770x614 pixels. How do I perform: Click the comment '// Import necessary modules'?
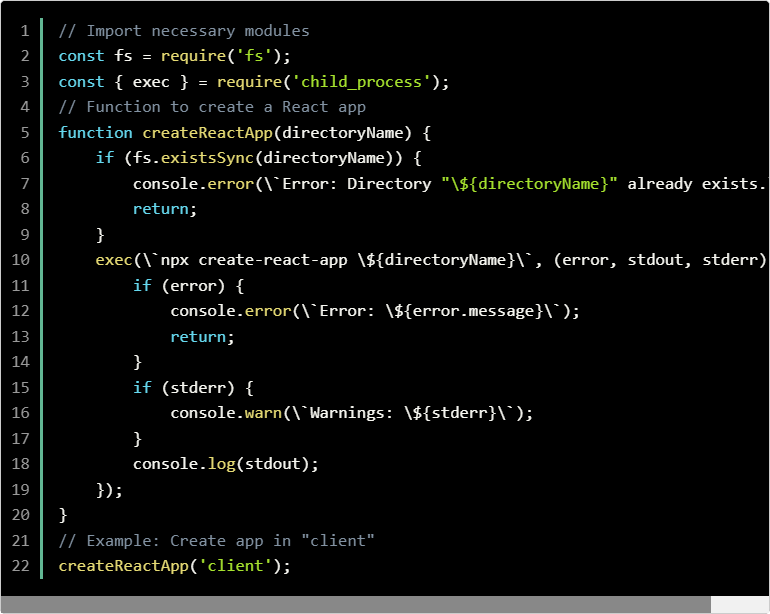pos(184,31)
